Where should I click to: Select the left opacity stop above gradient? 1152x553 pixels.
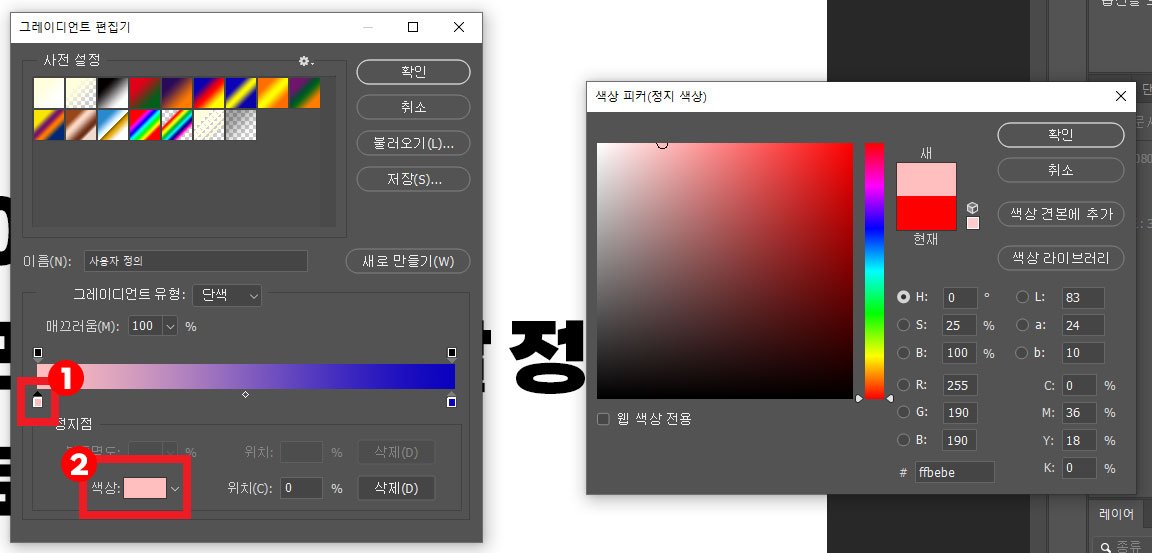pyautogui.click(x=38, y=355)
